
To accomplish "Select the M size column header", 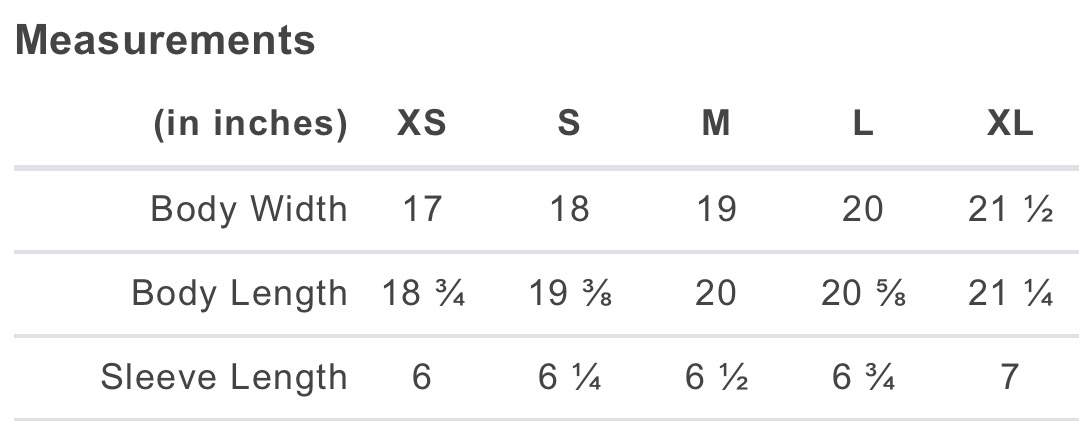I will (x=716, y=124).
